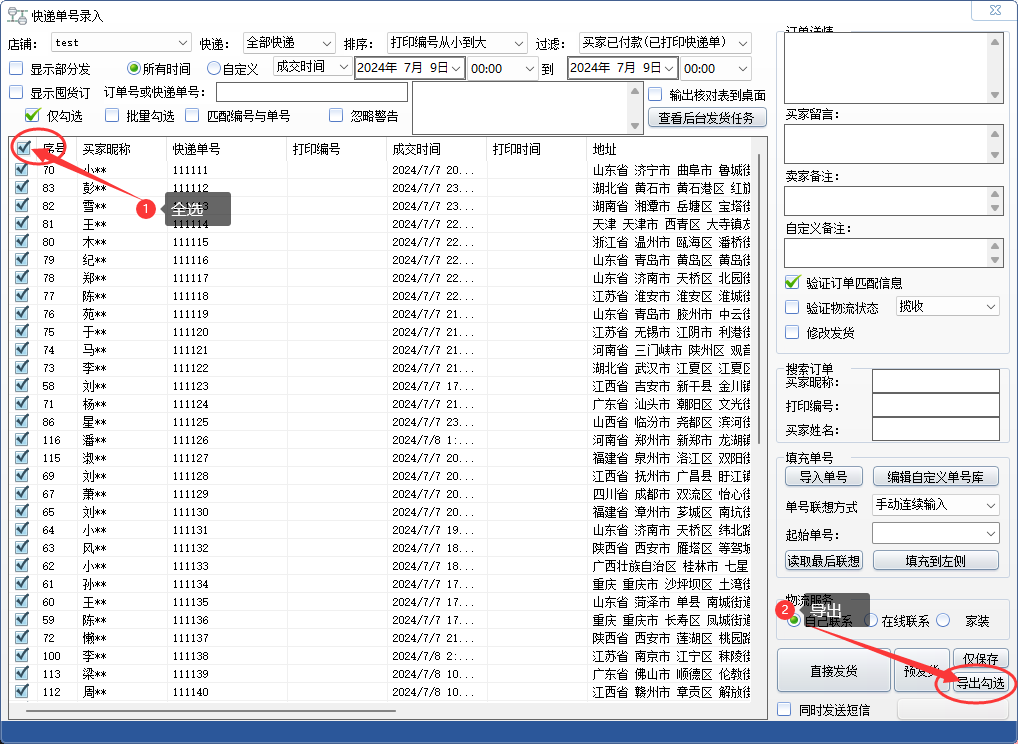Tick the select-all checkbox in the table header
The width and height of the screenshot is (1018, 744).
pyautogui.click(x=23, y=149)
